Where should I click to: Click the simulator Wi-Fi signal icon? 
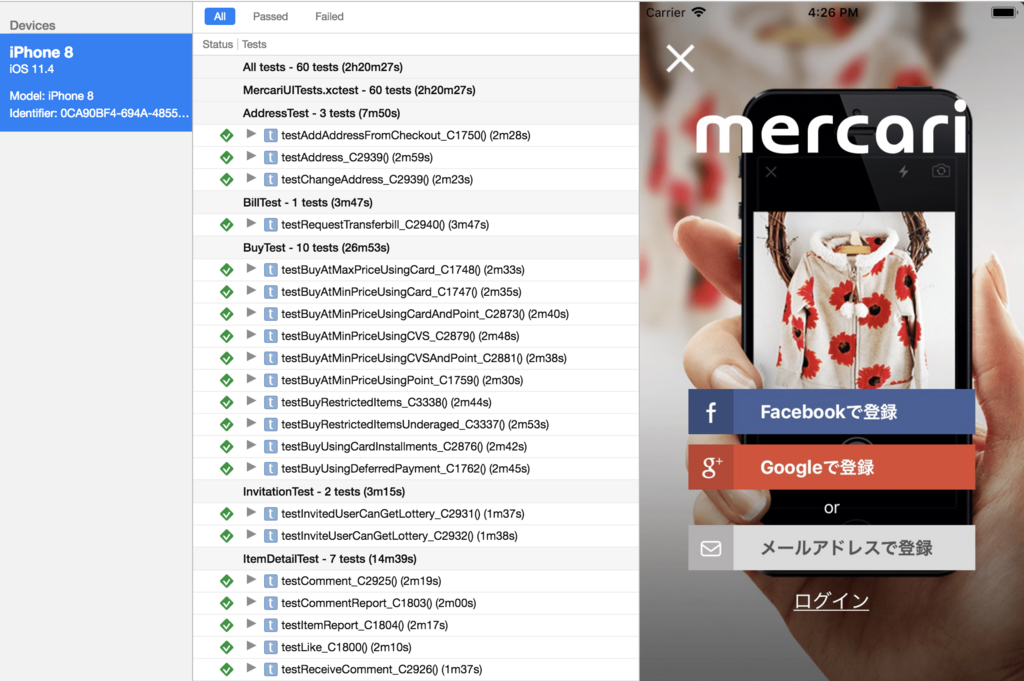pos(699,12)
